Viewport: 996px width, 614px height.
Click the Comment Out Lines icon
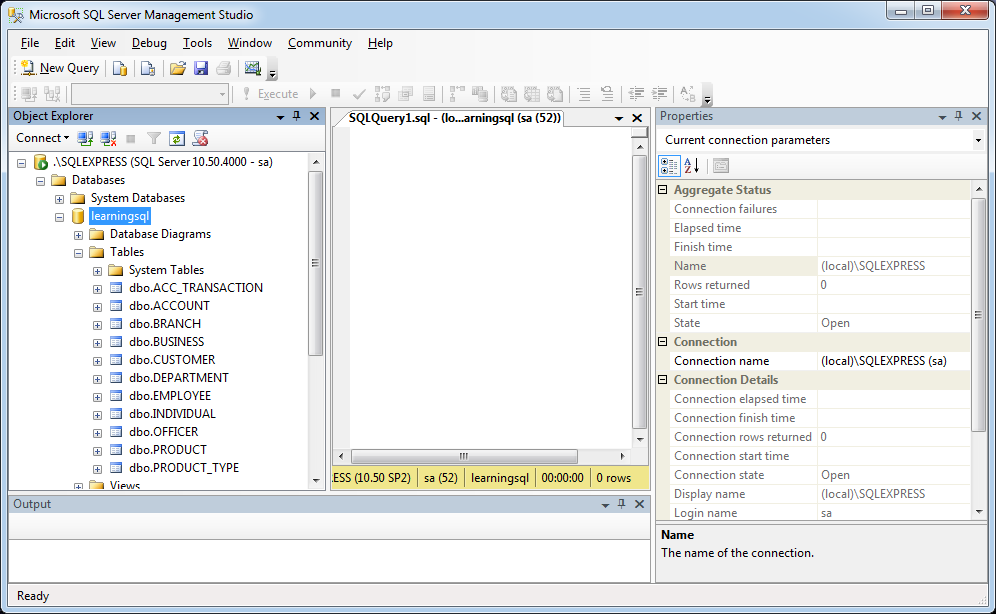click(x=584, y=94)
